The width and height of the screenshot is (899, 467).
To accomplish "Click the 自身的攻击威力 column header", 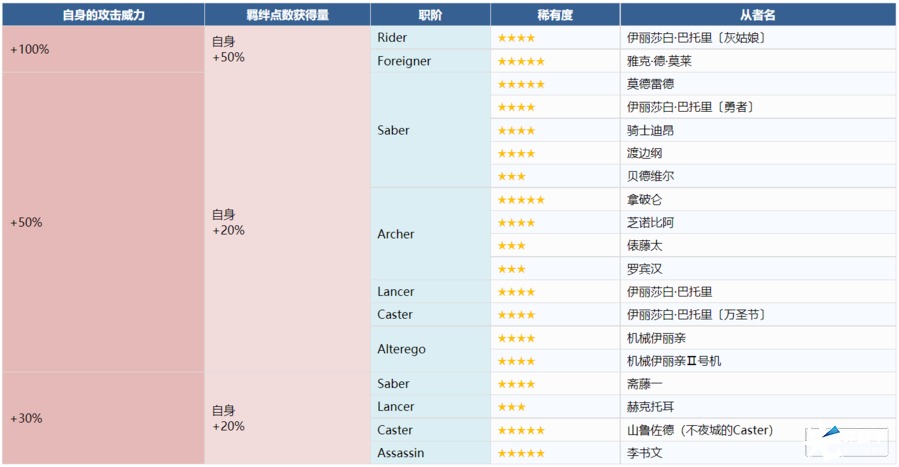I will (103, 15).
